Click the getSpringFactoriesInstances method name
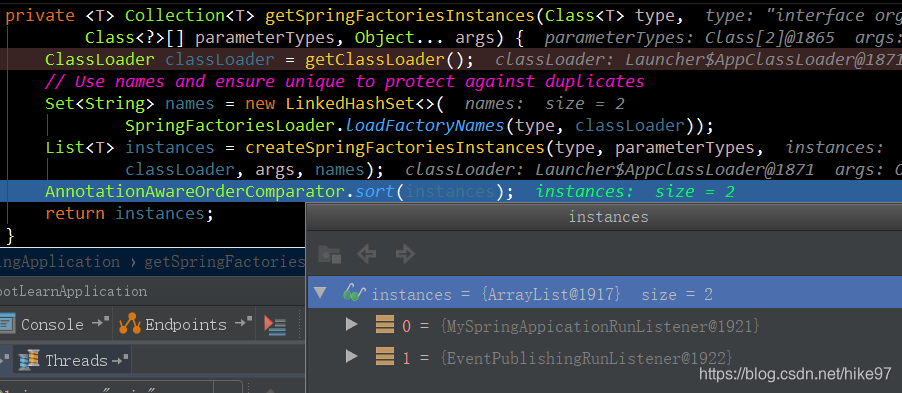Viewport: 902px width, 393px height. pyautogui.click(x=400, y=16)
